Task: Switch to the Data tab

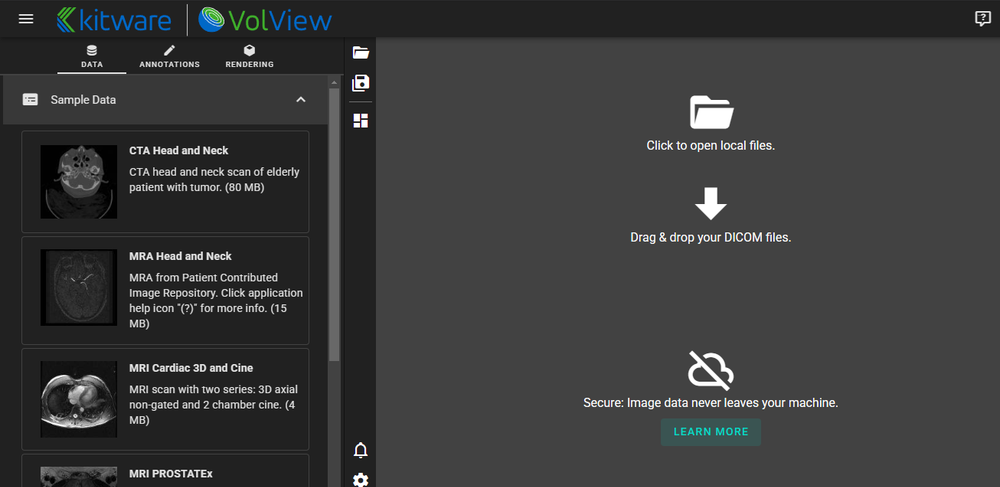Action: [92, 56]
